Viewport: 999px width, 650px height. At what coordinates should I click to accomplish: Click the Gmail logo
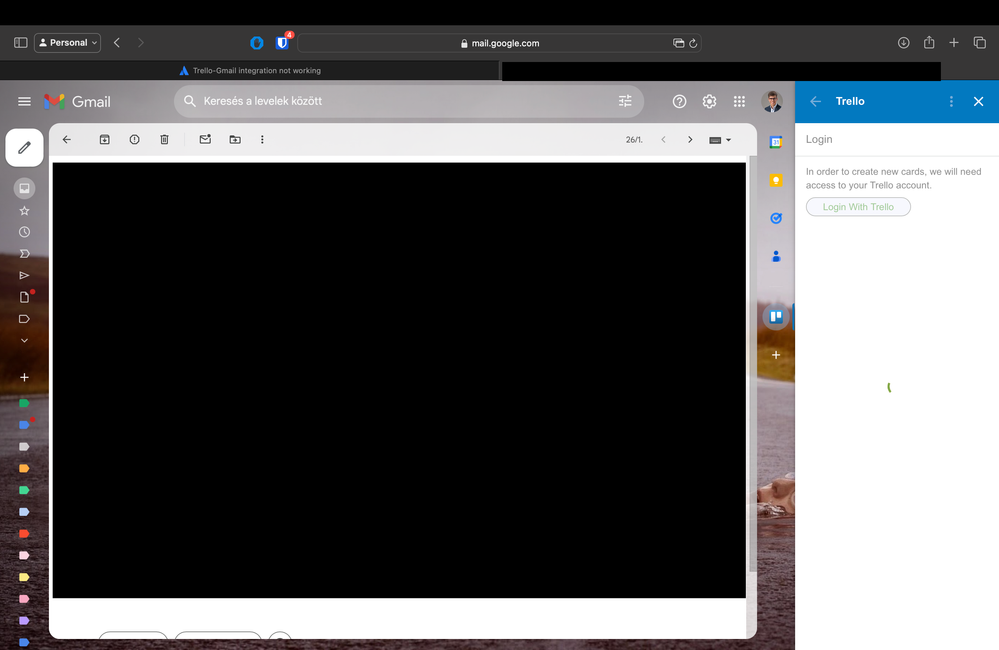[77, 101]
